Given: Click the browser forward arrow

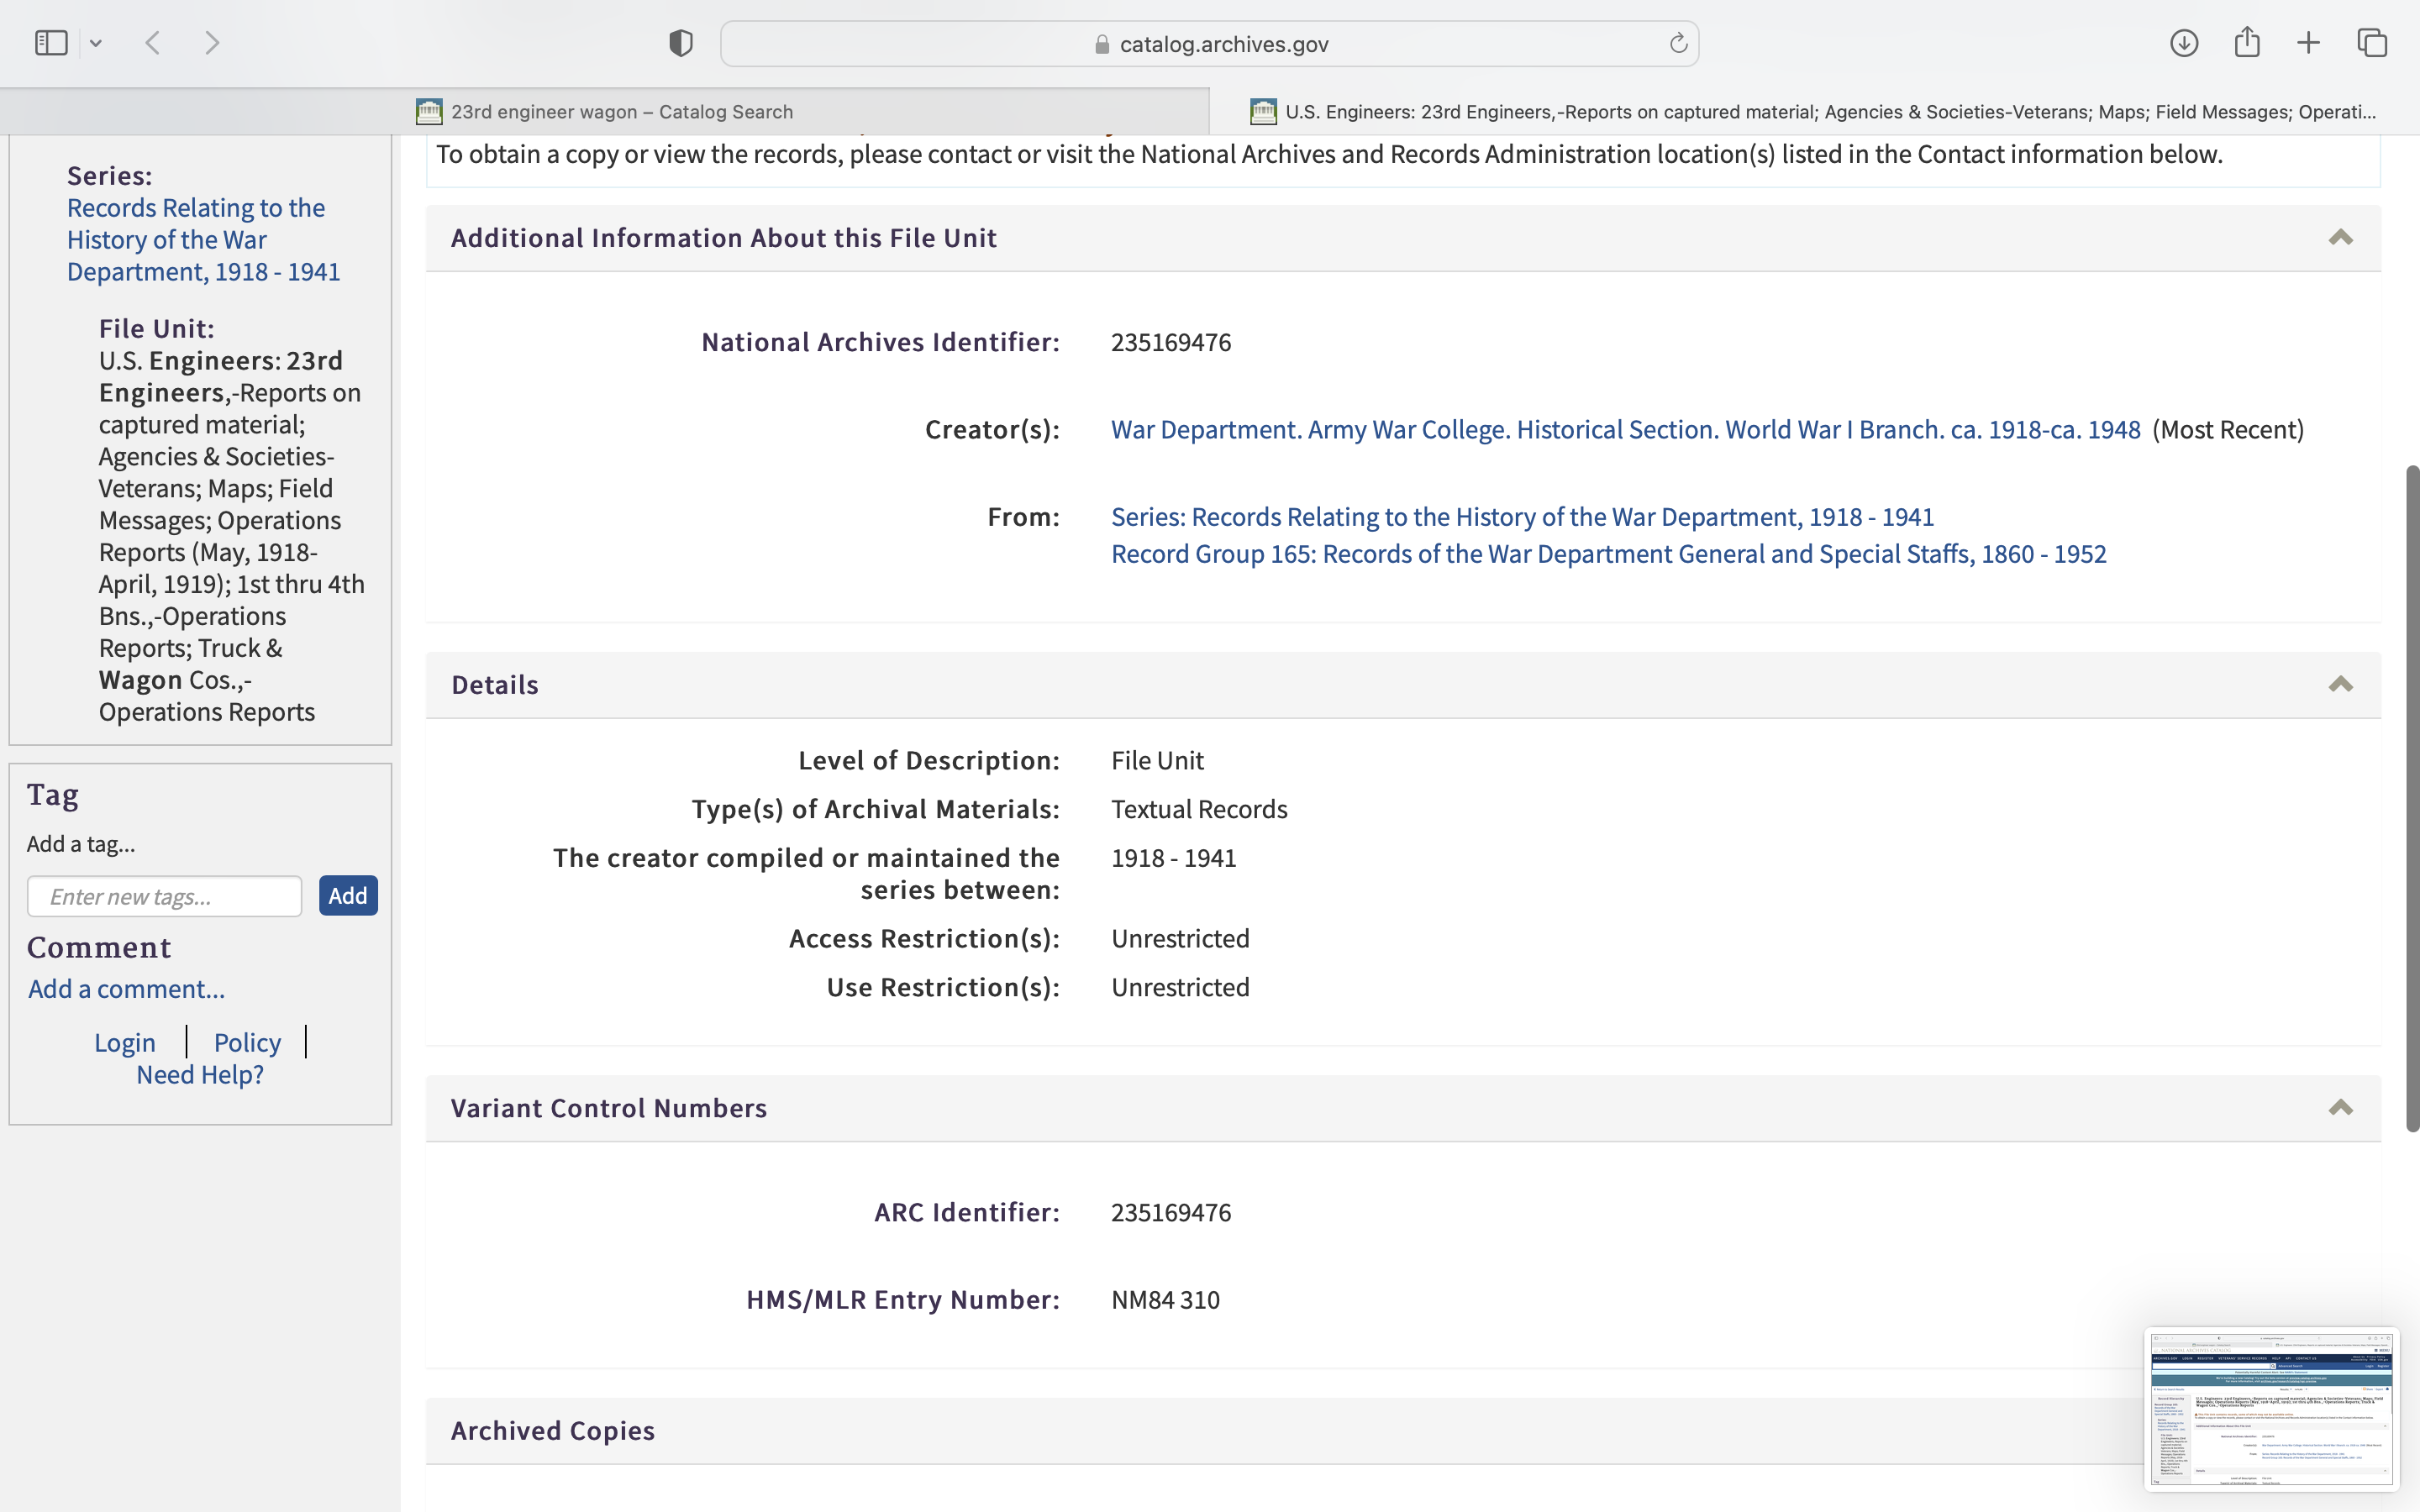Looking at the screenshot, I should click(x=212, y=43).
